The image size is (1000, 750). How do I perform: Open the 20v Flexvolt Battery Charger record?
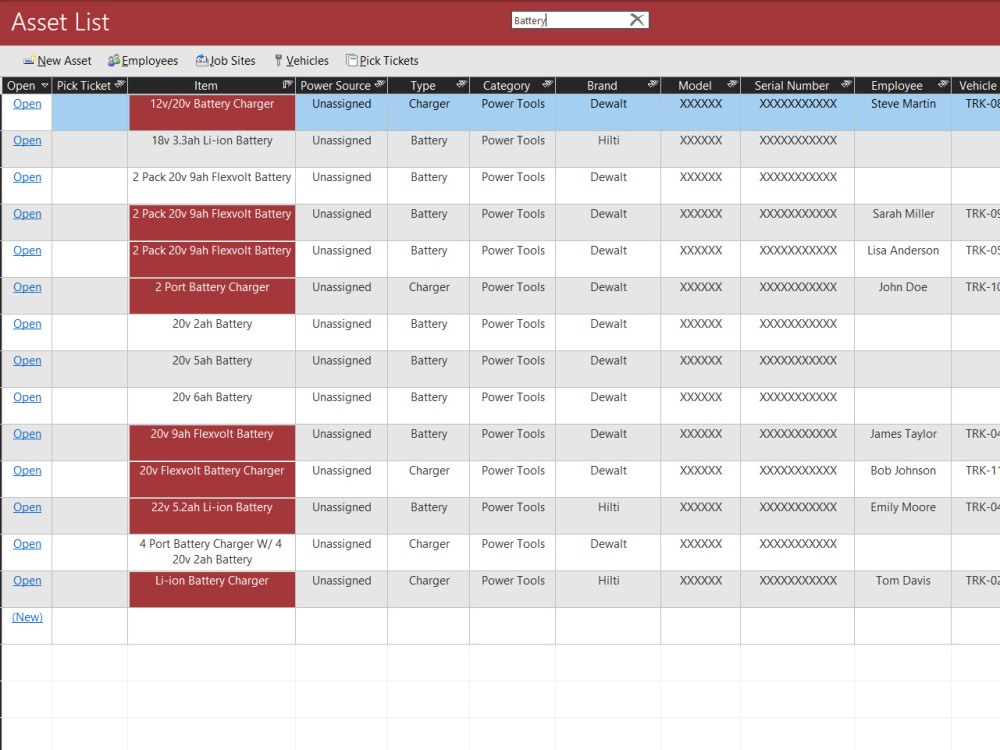[x=27, y=471]
